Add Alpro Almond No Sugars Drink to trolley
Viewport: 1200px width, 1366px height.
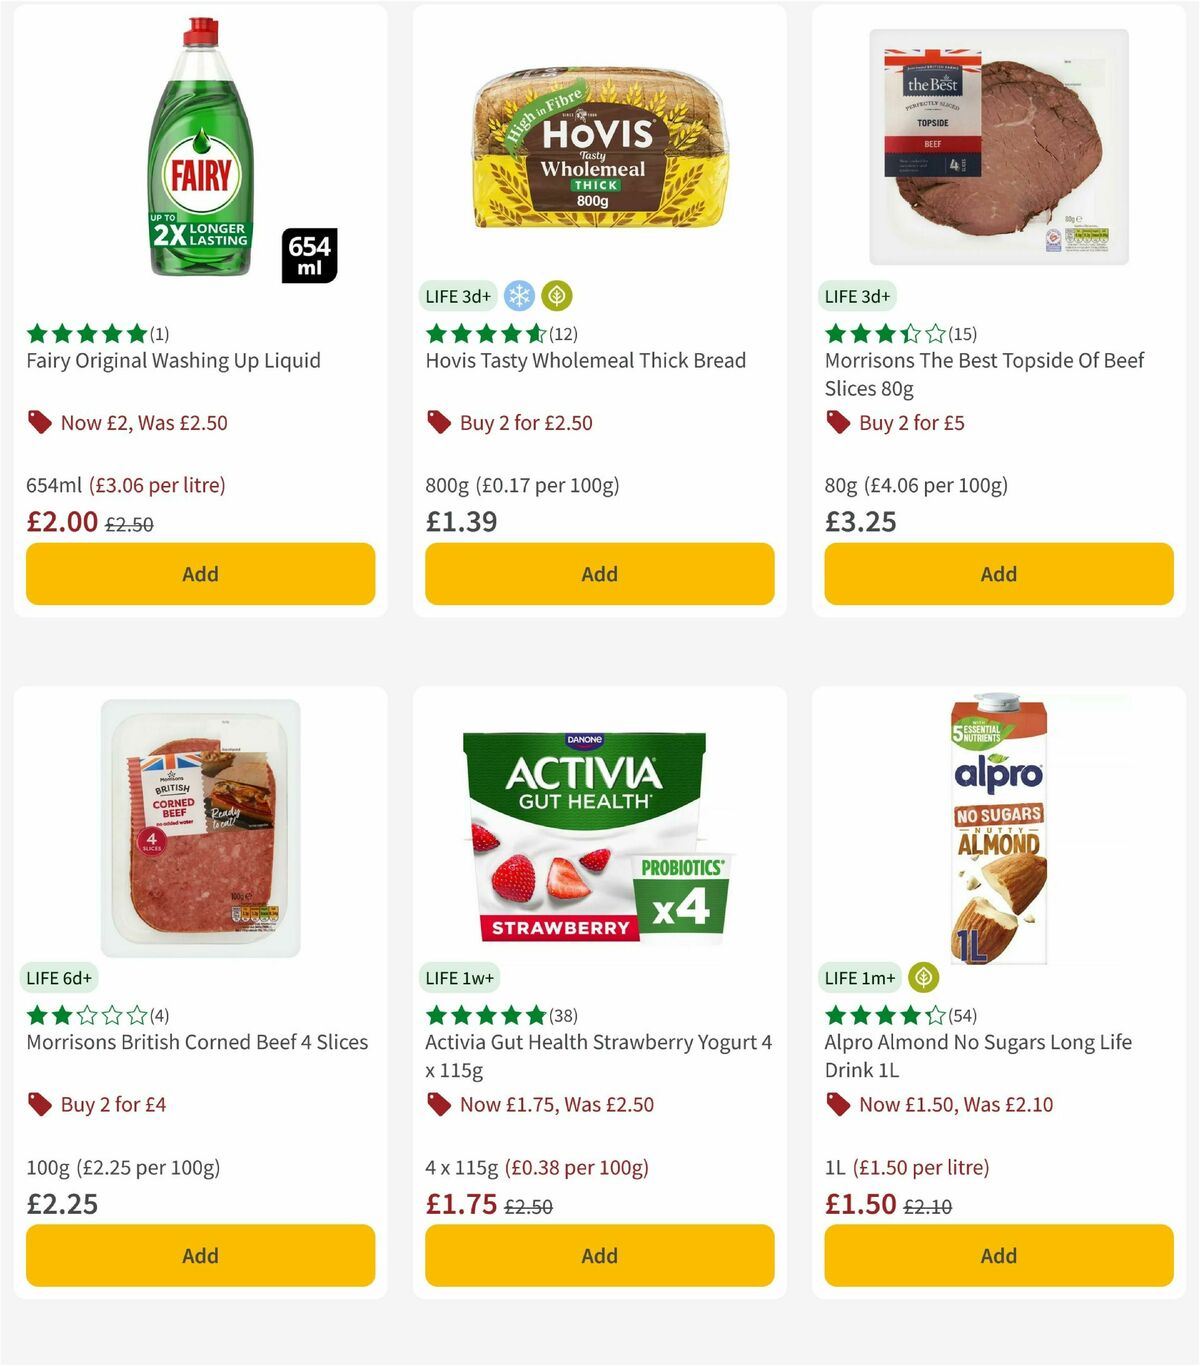pyautogui.click(x=998, y=1255)
